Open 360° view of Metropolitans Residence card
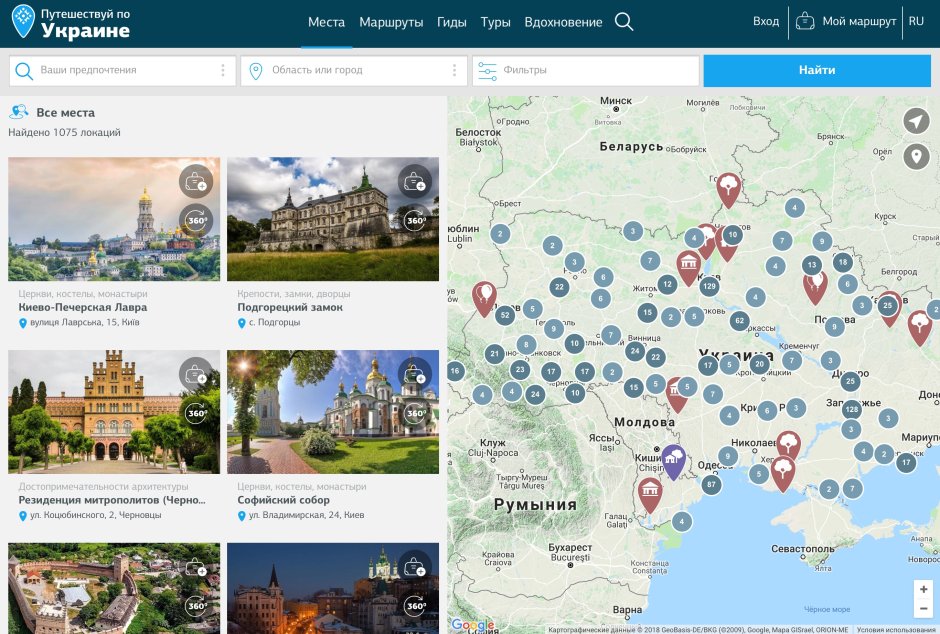The height and width of the screenshot is (634, 940). click(196, 413)
